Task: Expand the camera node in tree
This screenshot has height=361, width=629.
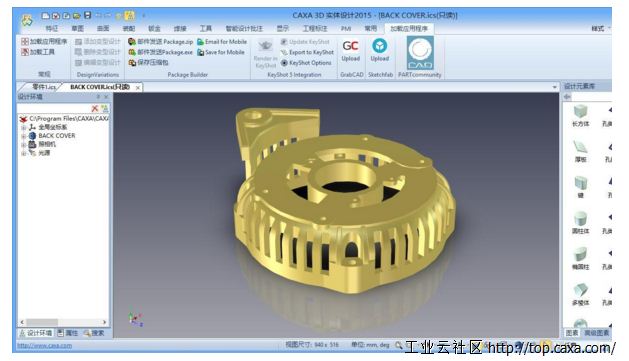Action: tap(23, 145)
